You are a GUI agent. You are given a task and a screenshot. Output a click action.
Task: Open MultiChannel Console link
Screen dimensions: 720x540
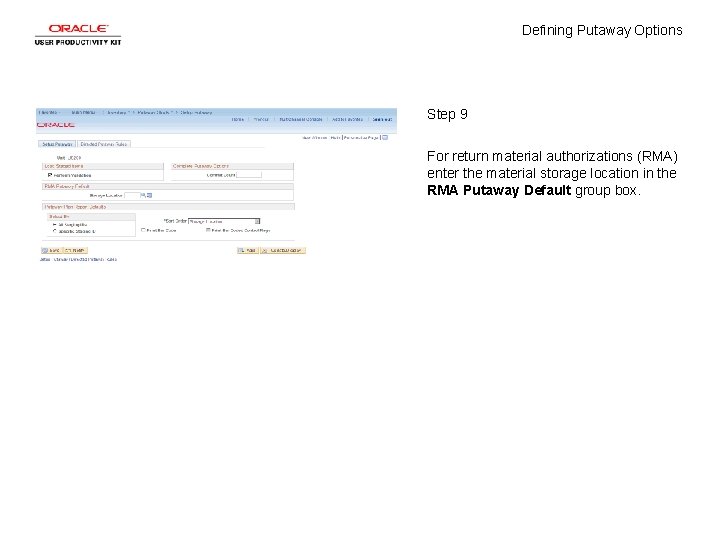(x=301, y=119)
